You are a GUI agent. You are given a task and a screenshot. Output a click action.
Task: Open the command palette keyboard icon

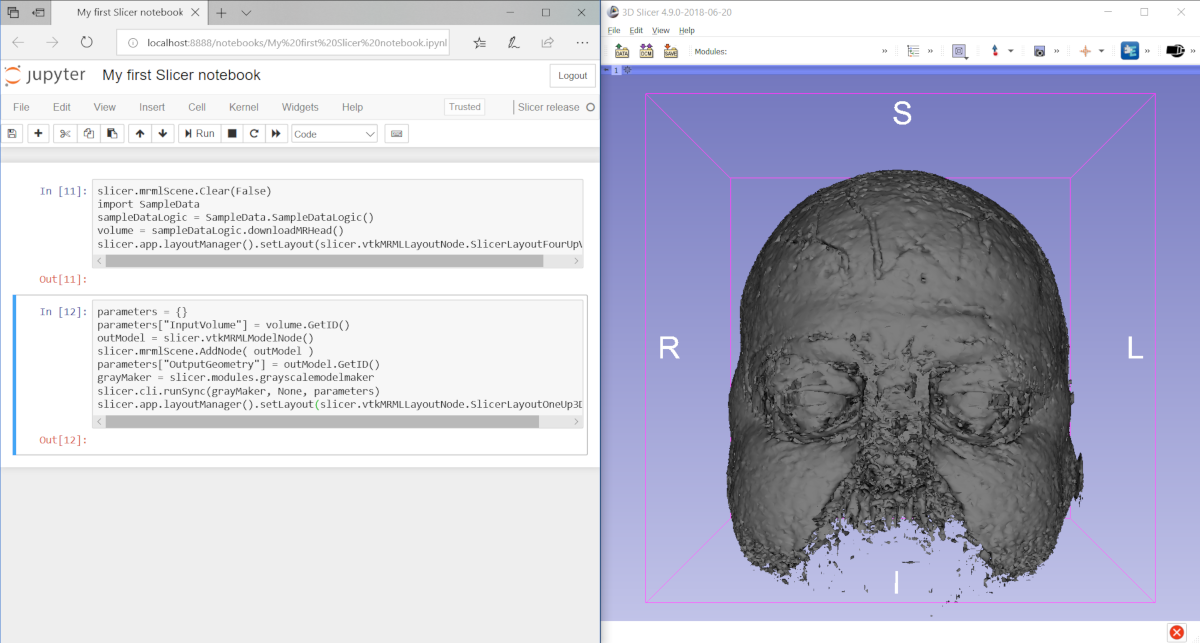pyautogui.click(x=397, y=133)
